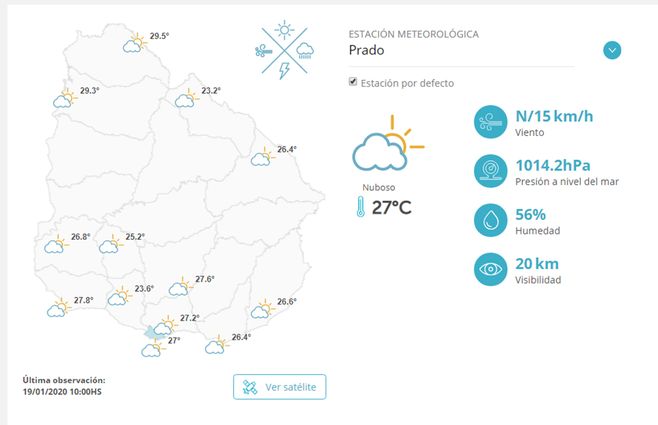
Task: Select the 23.2° station on the map
Action: (x=186, y=98)
